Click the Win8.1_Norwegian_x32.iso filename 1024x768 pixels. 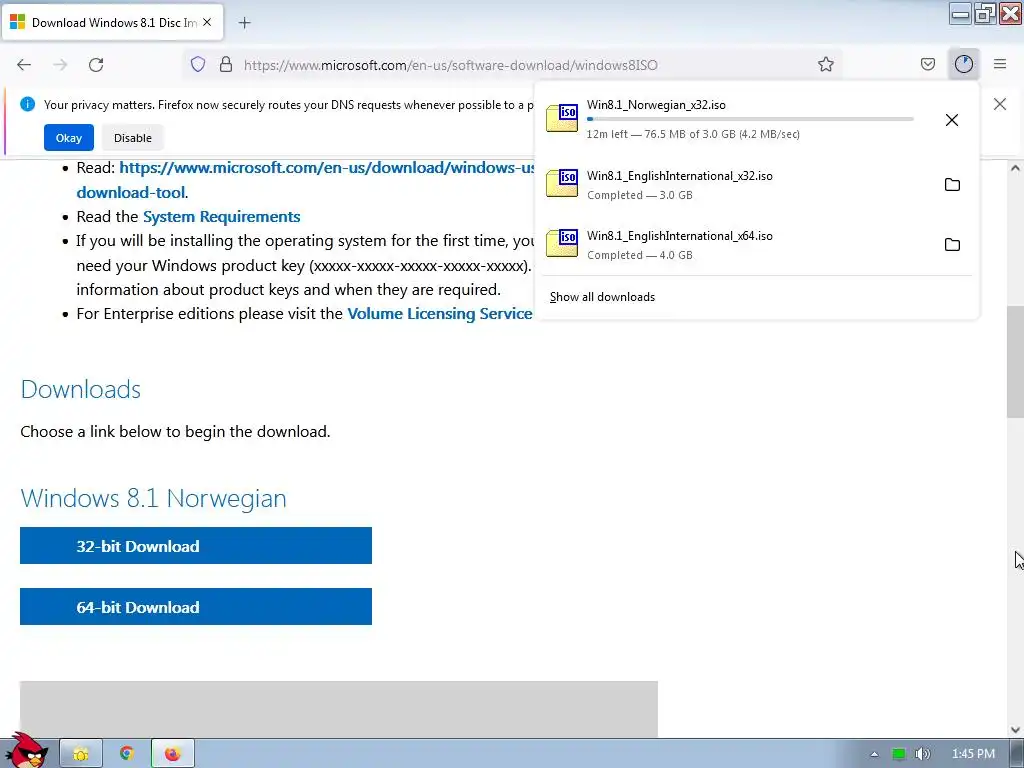coord(656,105)
